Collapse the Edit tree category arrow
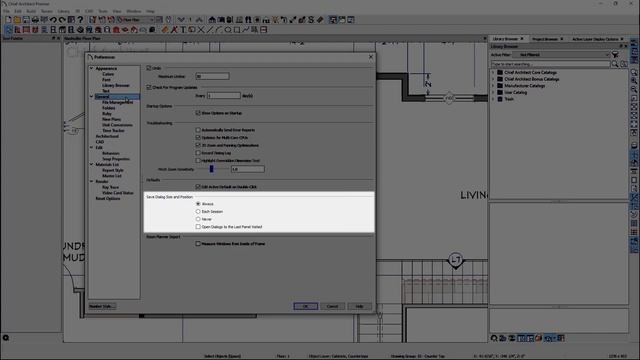Image resolution: width=640 pixels, height=360 pixels. coord(91,147)
